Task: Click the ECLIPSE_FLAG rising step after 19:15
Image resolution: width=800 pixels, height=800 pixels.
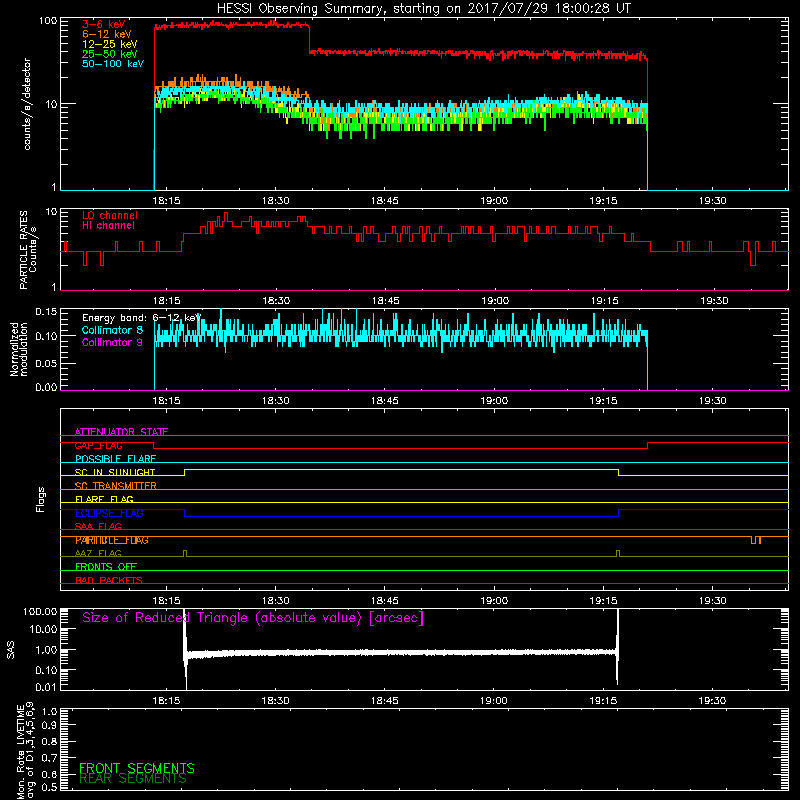Action: tap(619, 513)
